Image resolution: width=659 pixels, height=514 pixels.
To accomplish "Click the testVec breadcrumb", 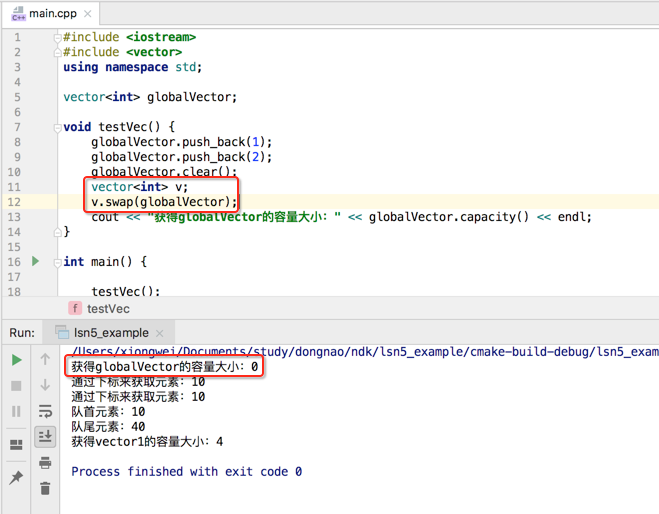I will point(108,309).
